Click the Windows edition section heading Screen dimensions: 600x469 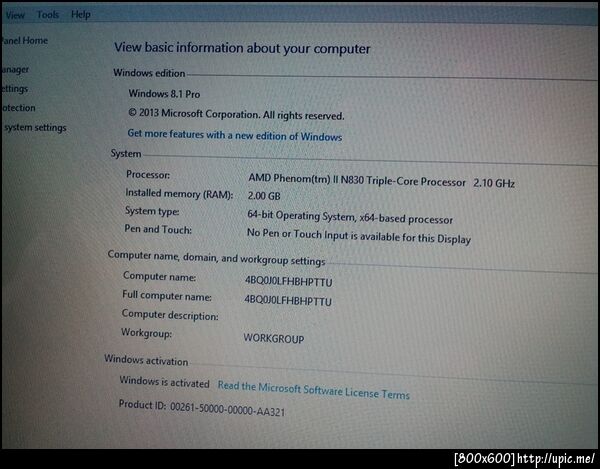pos(149,73)
